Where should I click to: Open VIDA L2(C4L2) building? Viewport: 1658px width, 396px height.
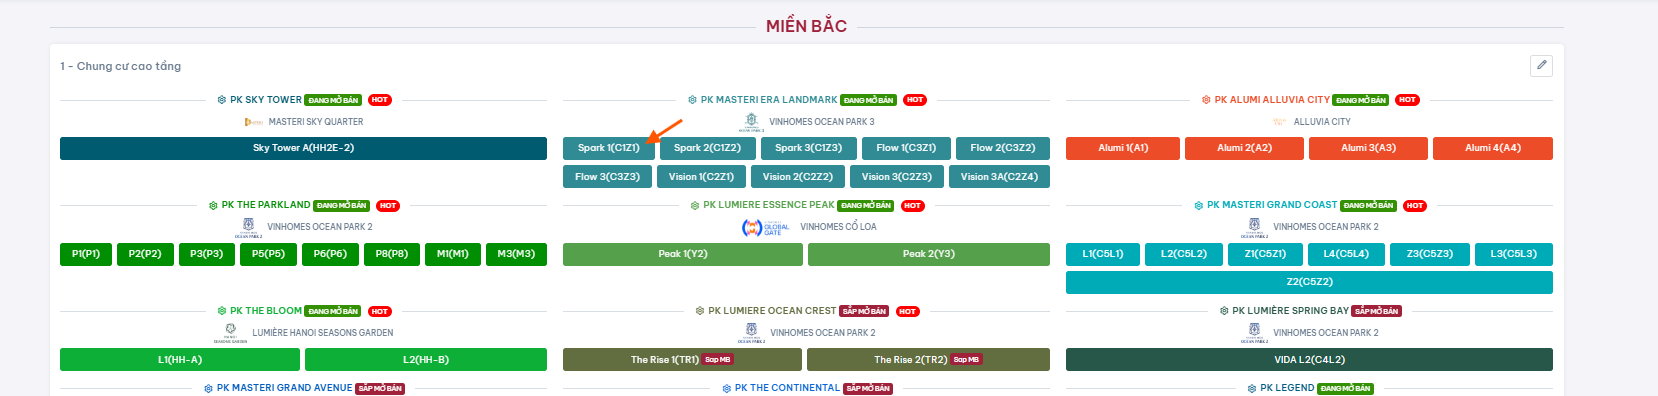point(1309,360)
